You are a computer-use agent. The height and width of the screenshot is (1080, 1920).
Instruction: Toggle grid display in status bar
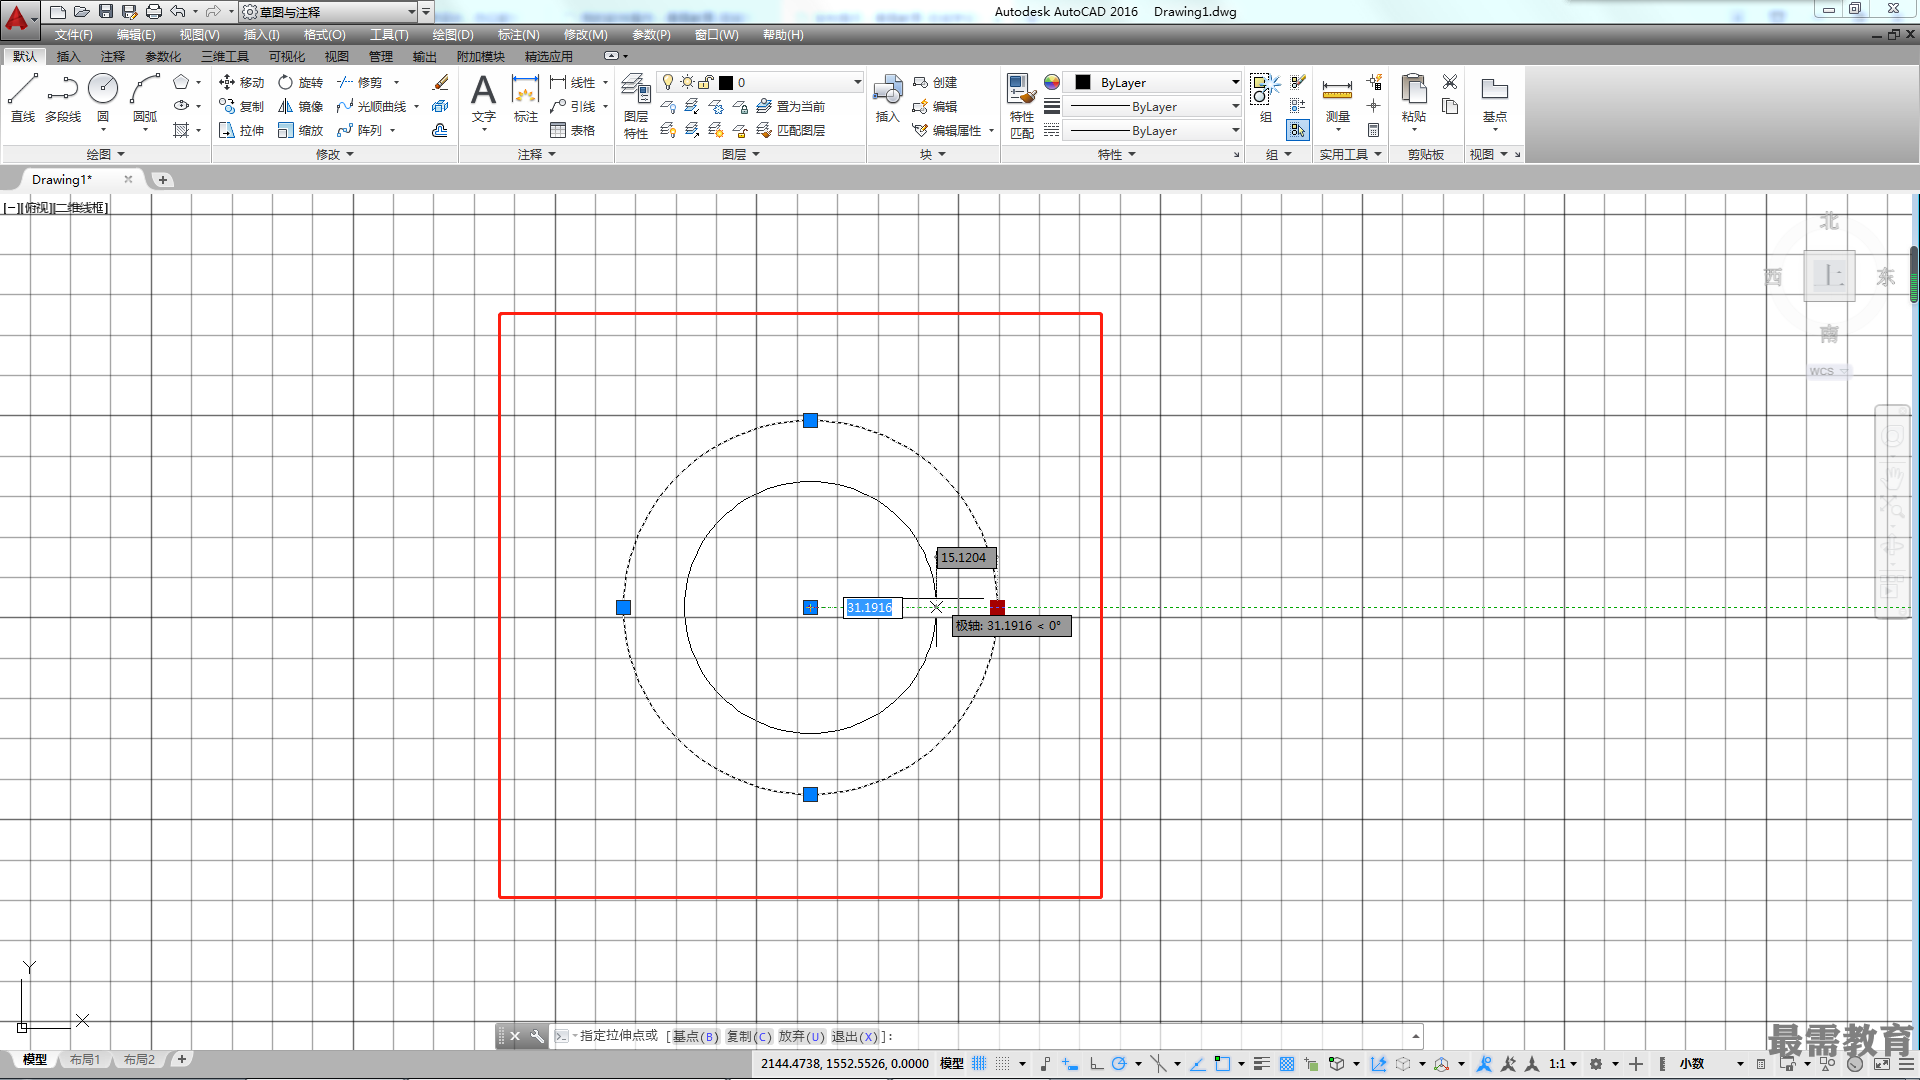(979, 1063)
